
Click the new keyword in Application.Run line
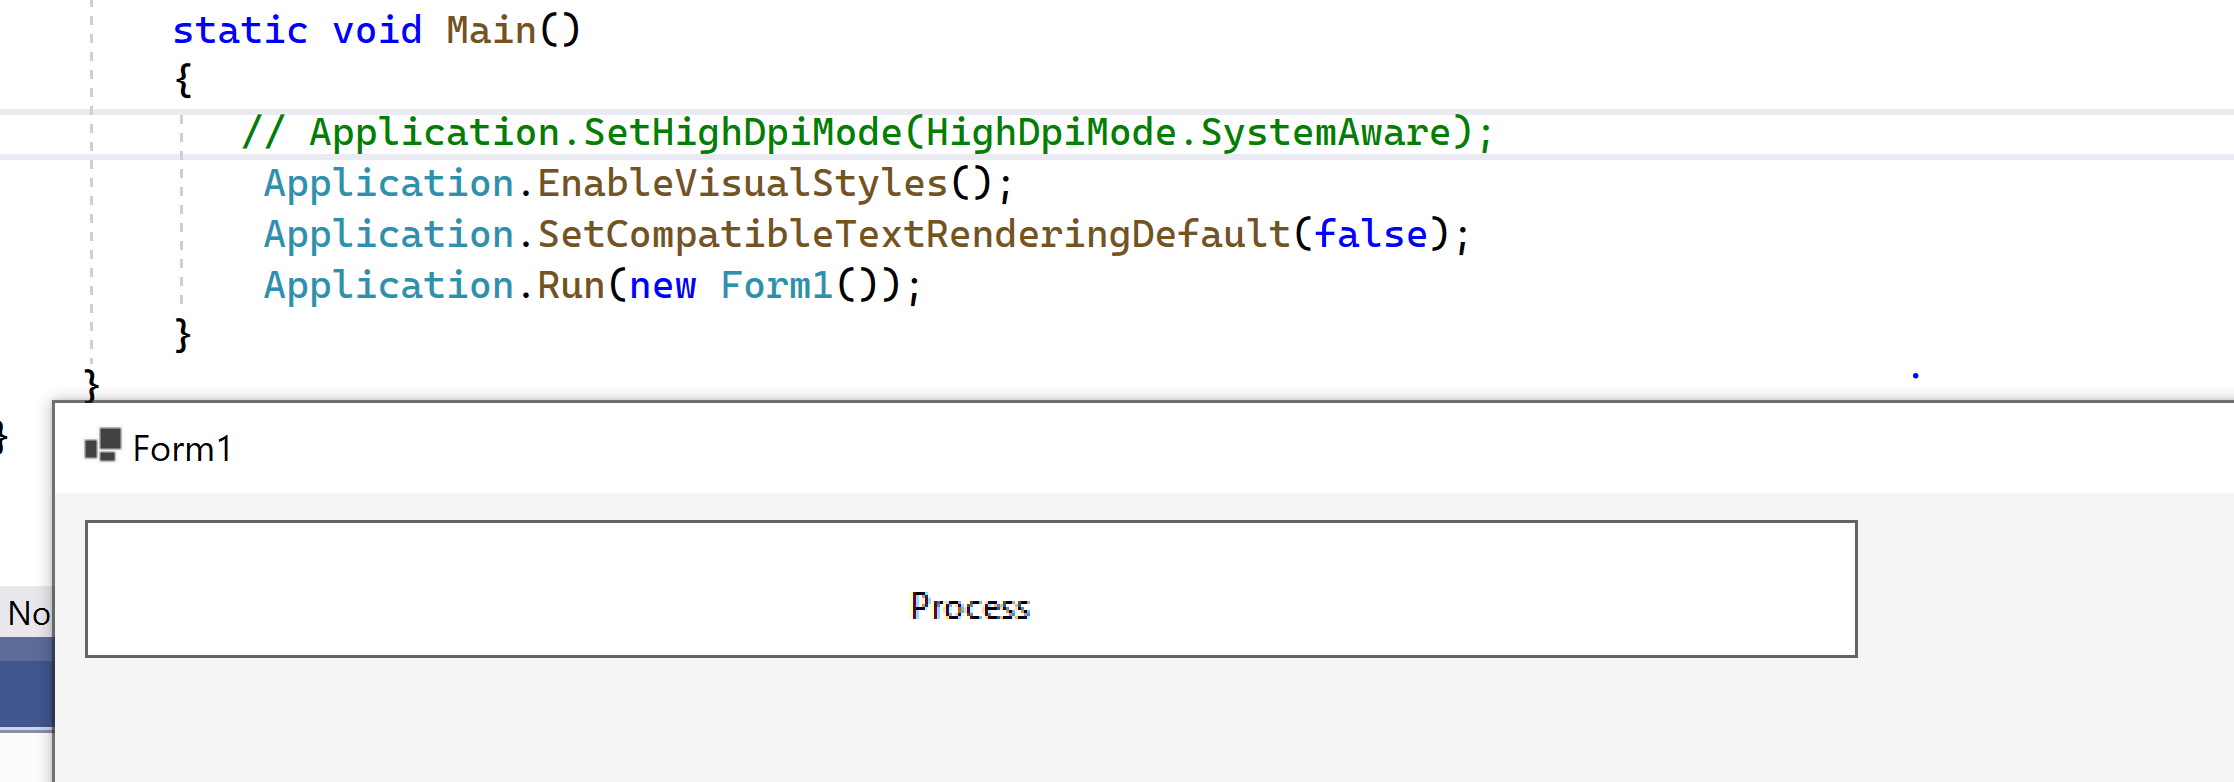tap(662, 285)
